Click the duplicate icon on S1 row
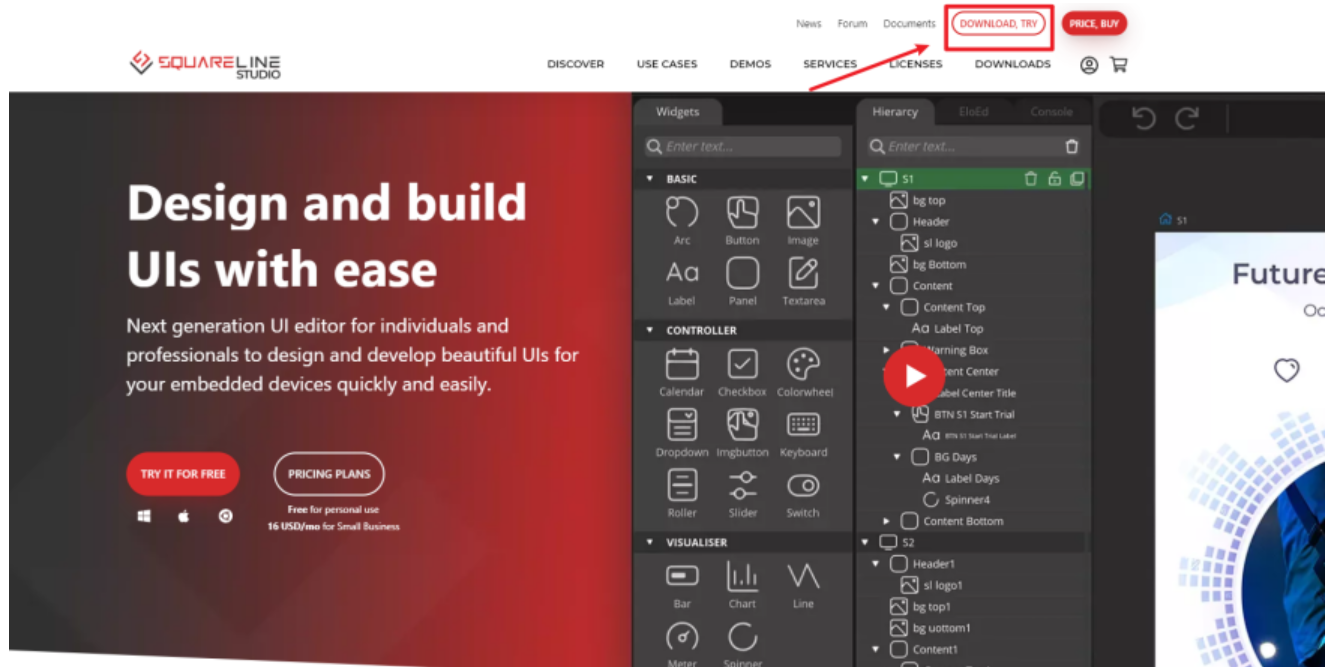The image size is (1325, 667). click(x=1077, y=179)
